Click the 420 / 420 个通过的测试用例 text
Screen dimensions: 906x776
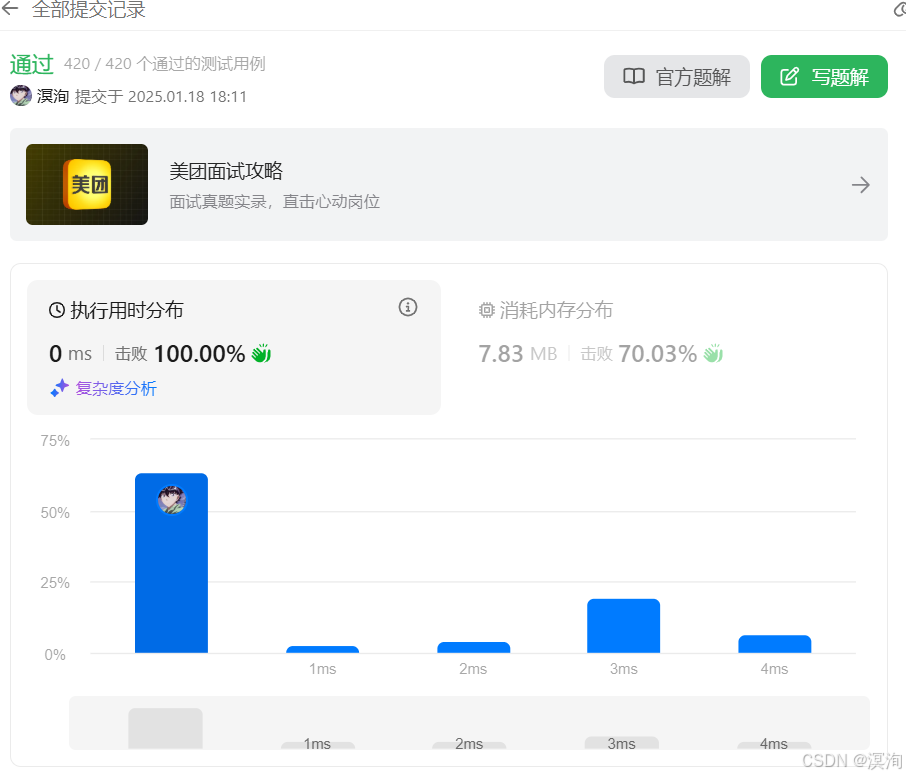pyautogui.click(x=165, y=64)
